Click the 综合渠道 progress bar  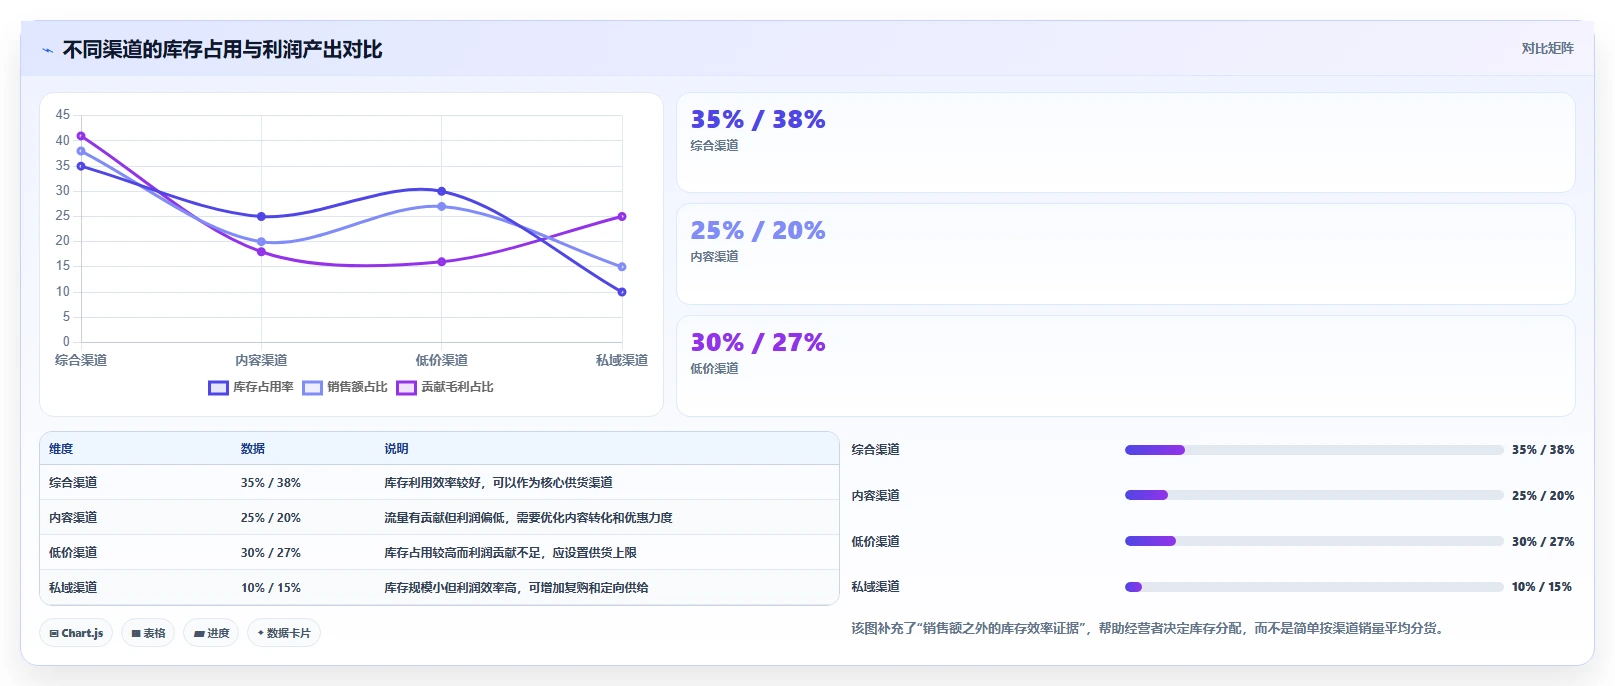(x=1314, y=450)
